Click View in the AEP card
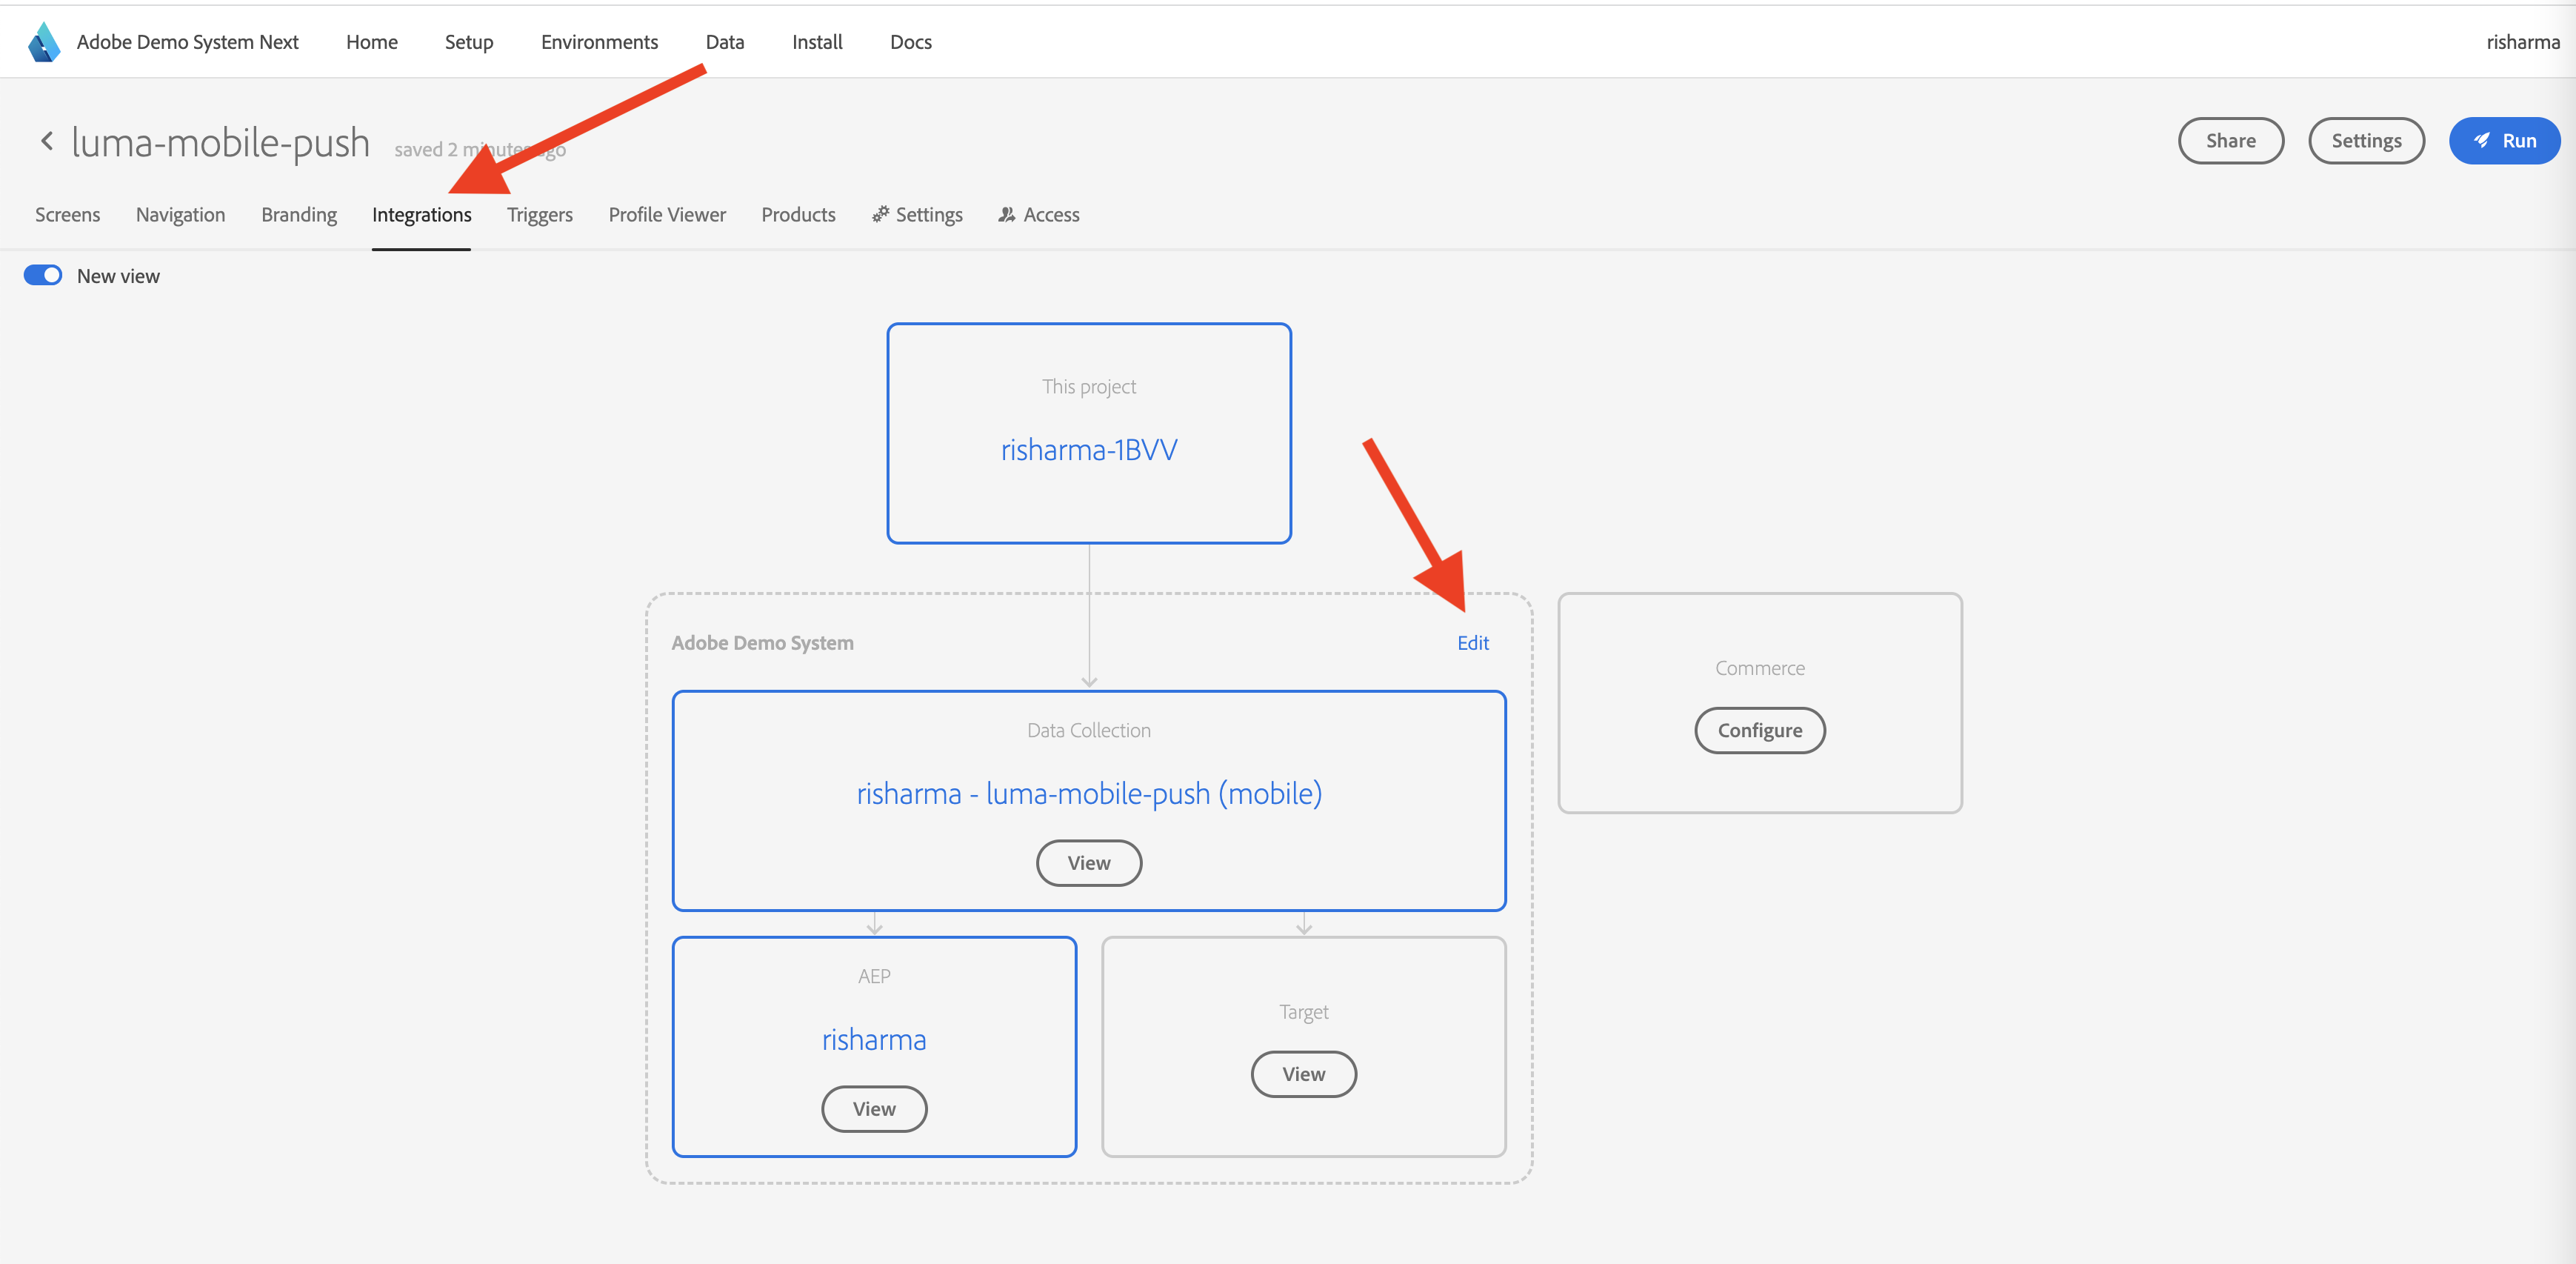 pyautogui.click(x=874, y=1109)
